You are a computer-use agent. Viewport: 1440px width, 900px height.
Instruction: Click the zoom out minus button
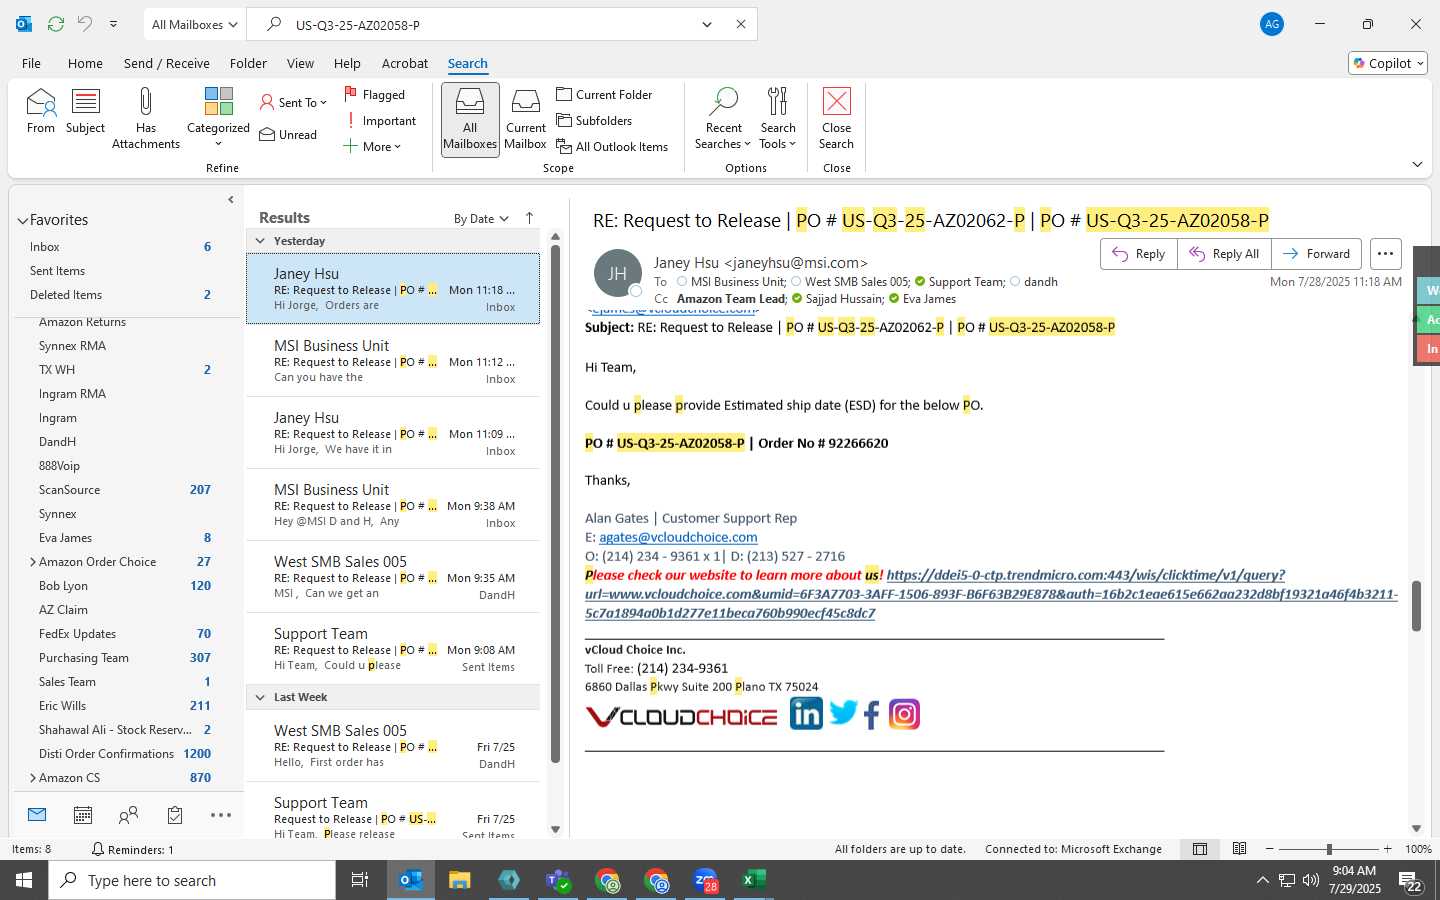click(1270, 849)
